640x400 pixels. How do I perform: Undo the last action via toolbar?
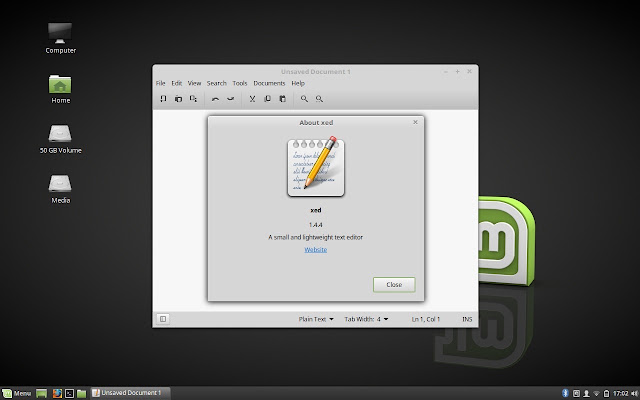216,99
